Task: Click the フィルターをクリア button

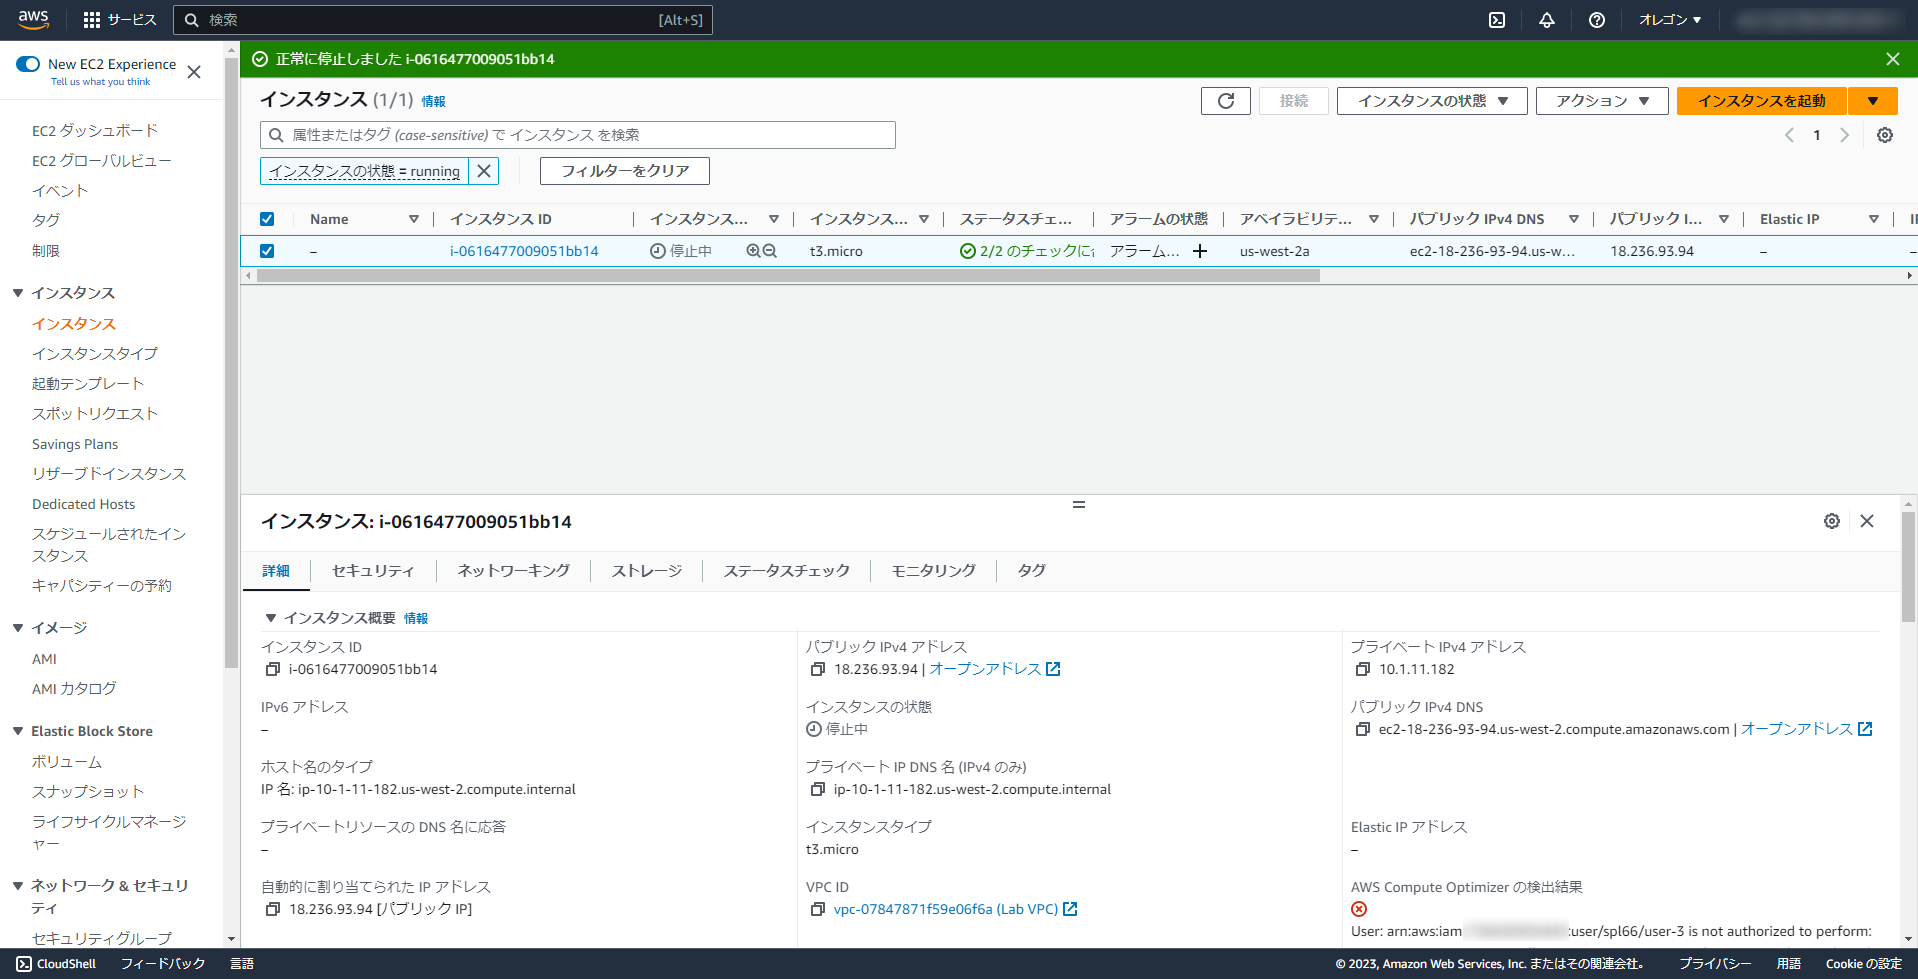Action: pos(624,170)
